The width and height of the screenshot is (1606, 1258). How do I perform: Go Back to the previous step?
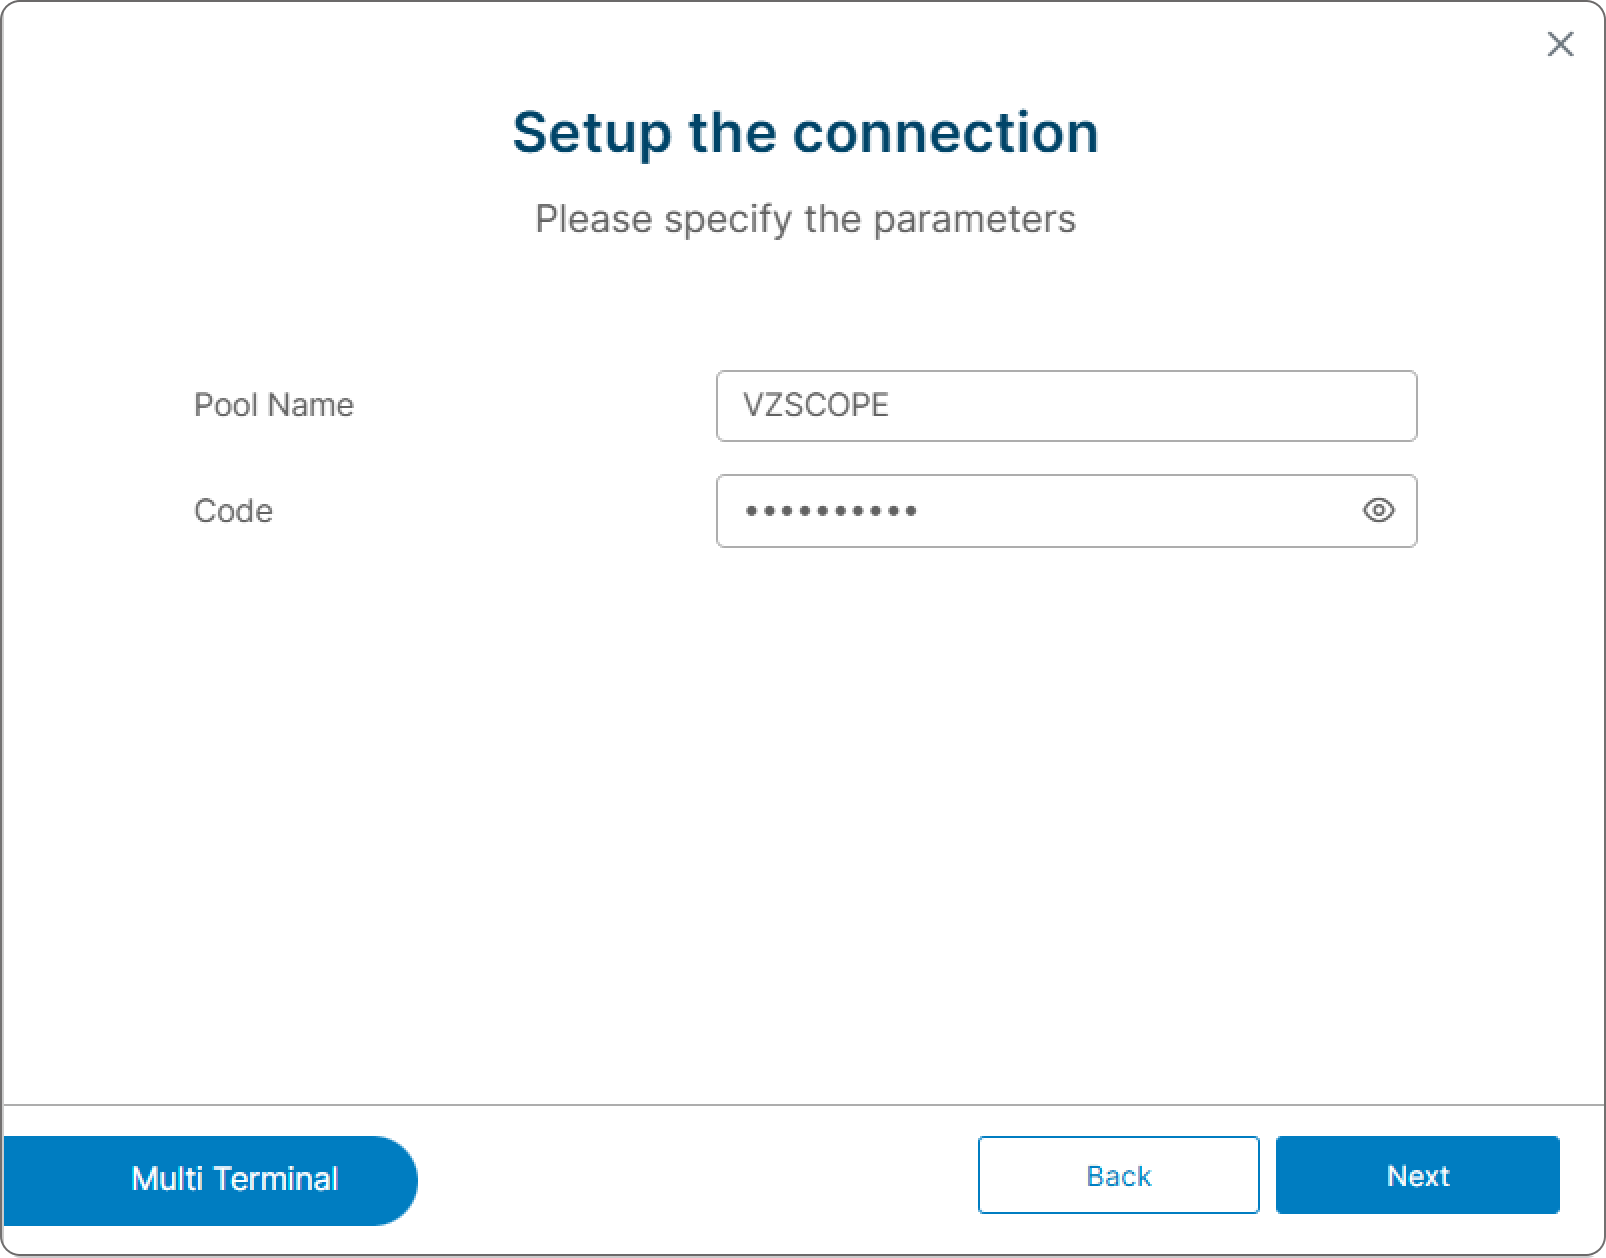pos(1118,1175)
